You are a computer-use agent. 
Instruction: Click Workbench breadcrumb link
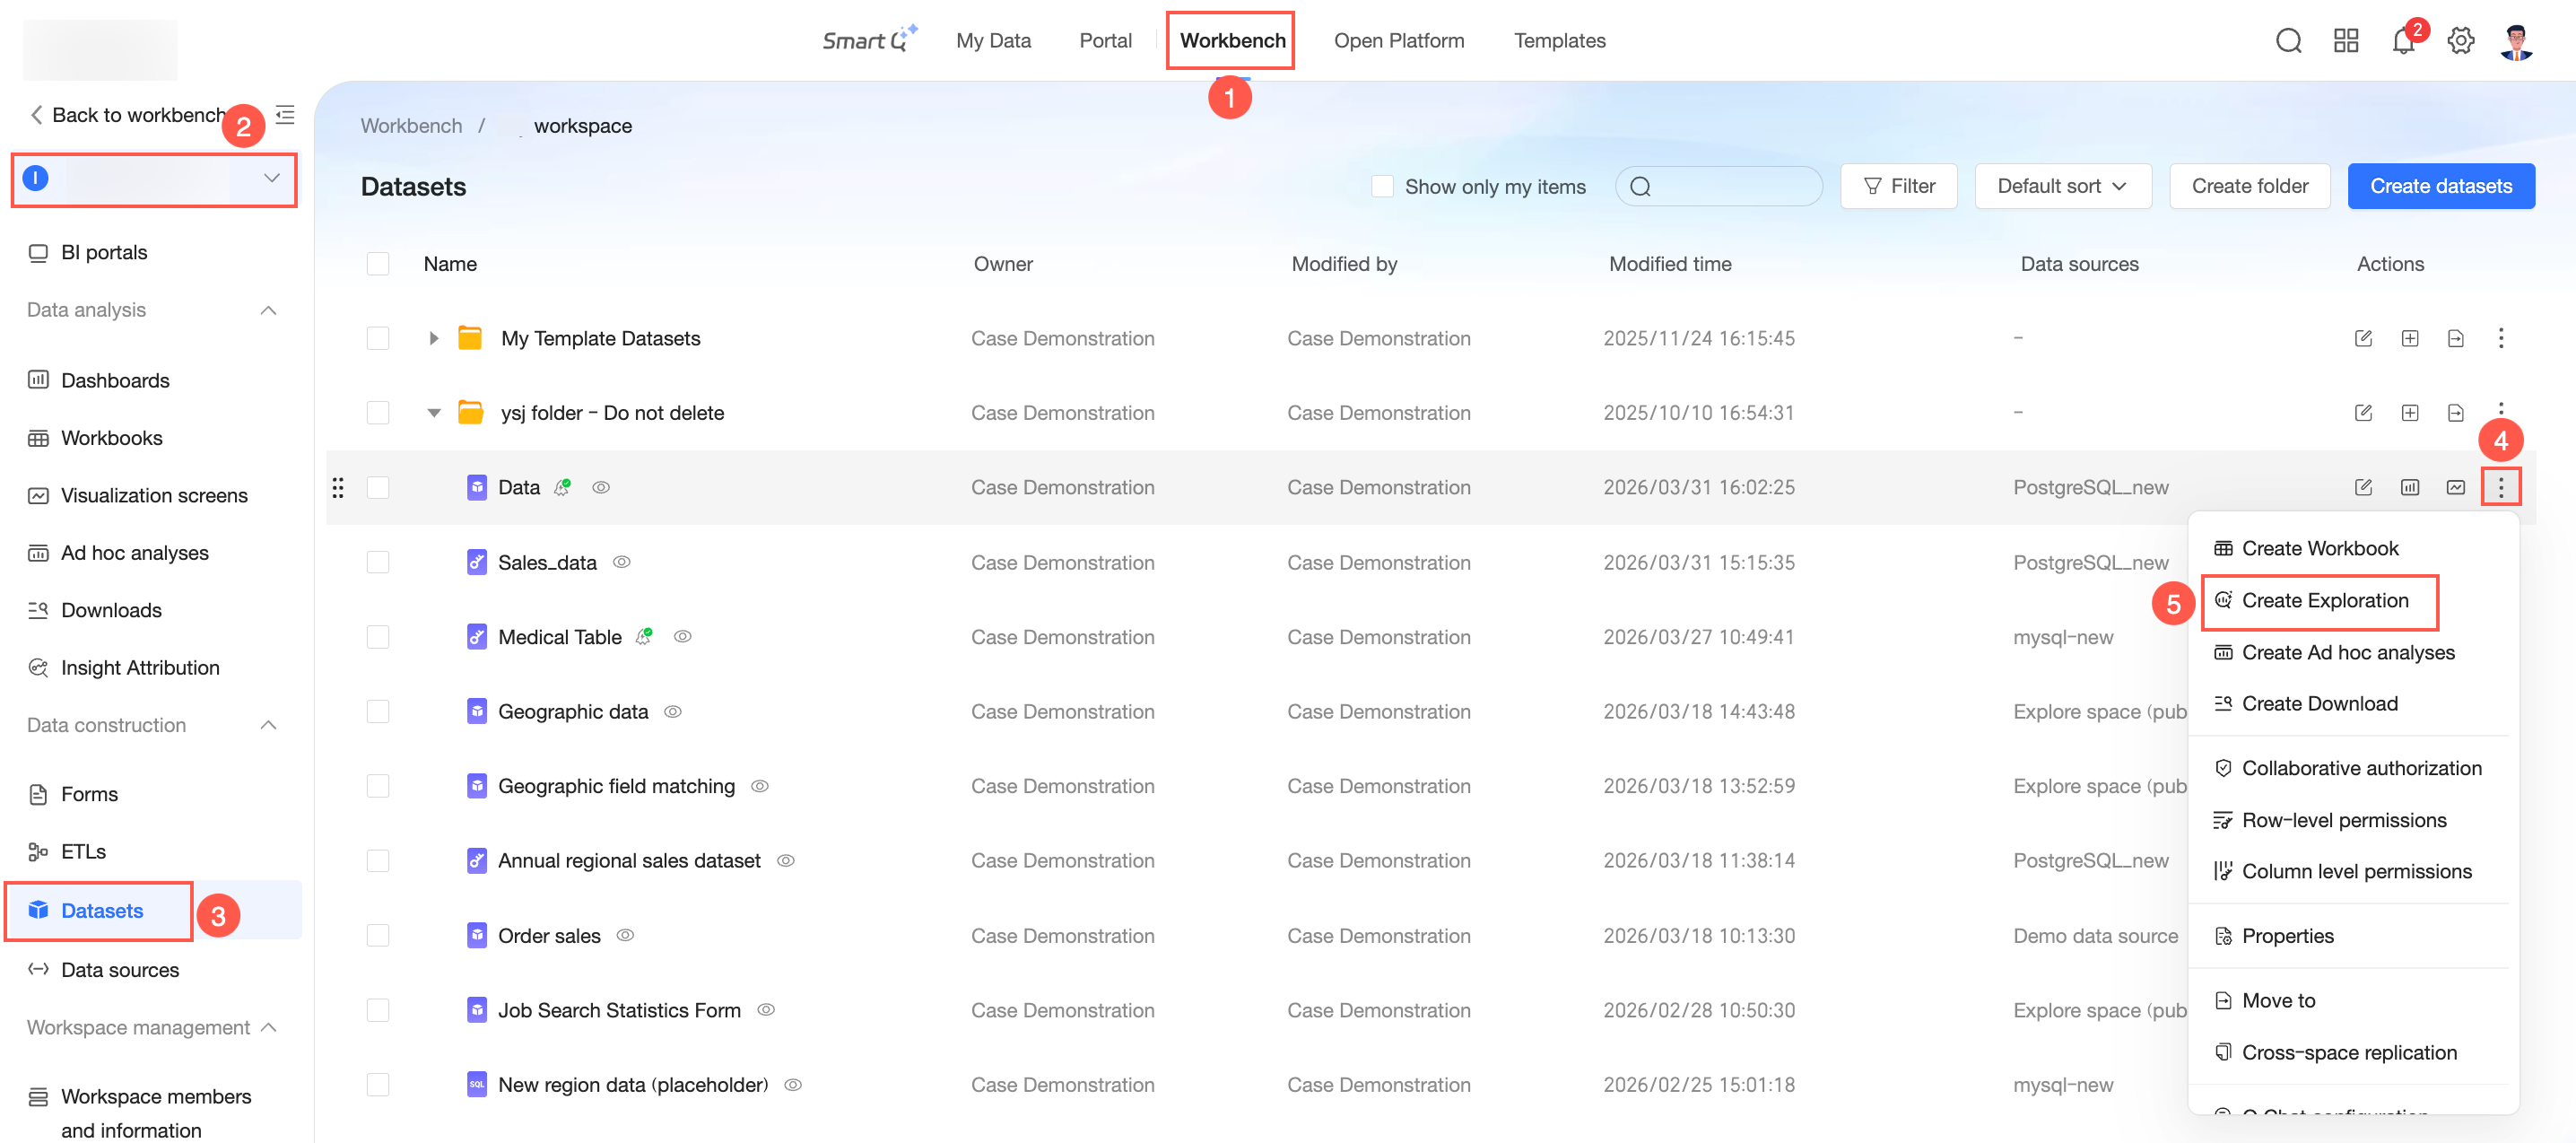coord(411,126)
